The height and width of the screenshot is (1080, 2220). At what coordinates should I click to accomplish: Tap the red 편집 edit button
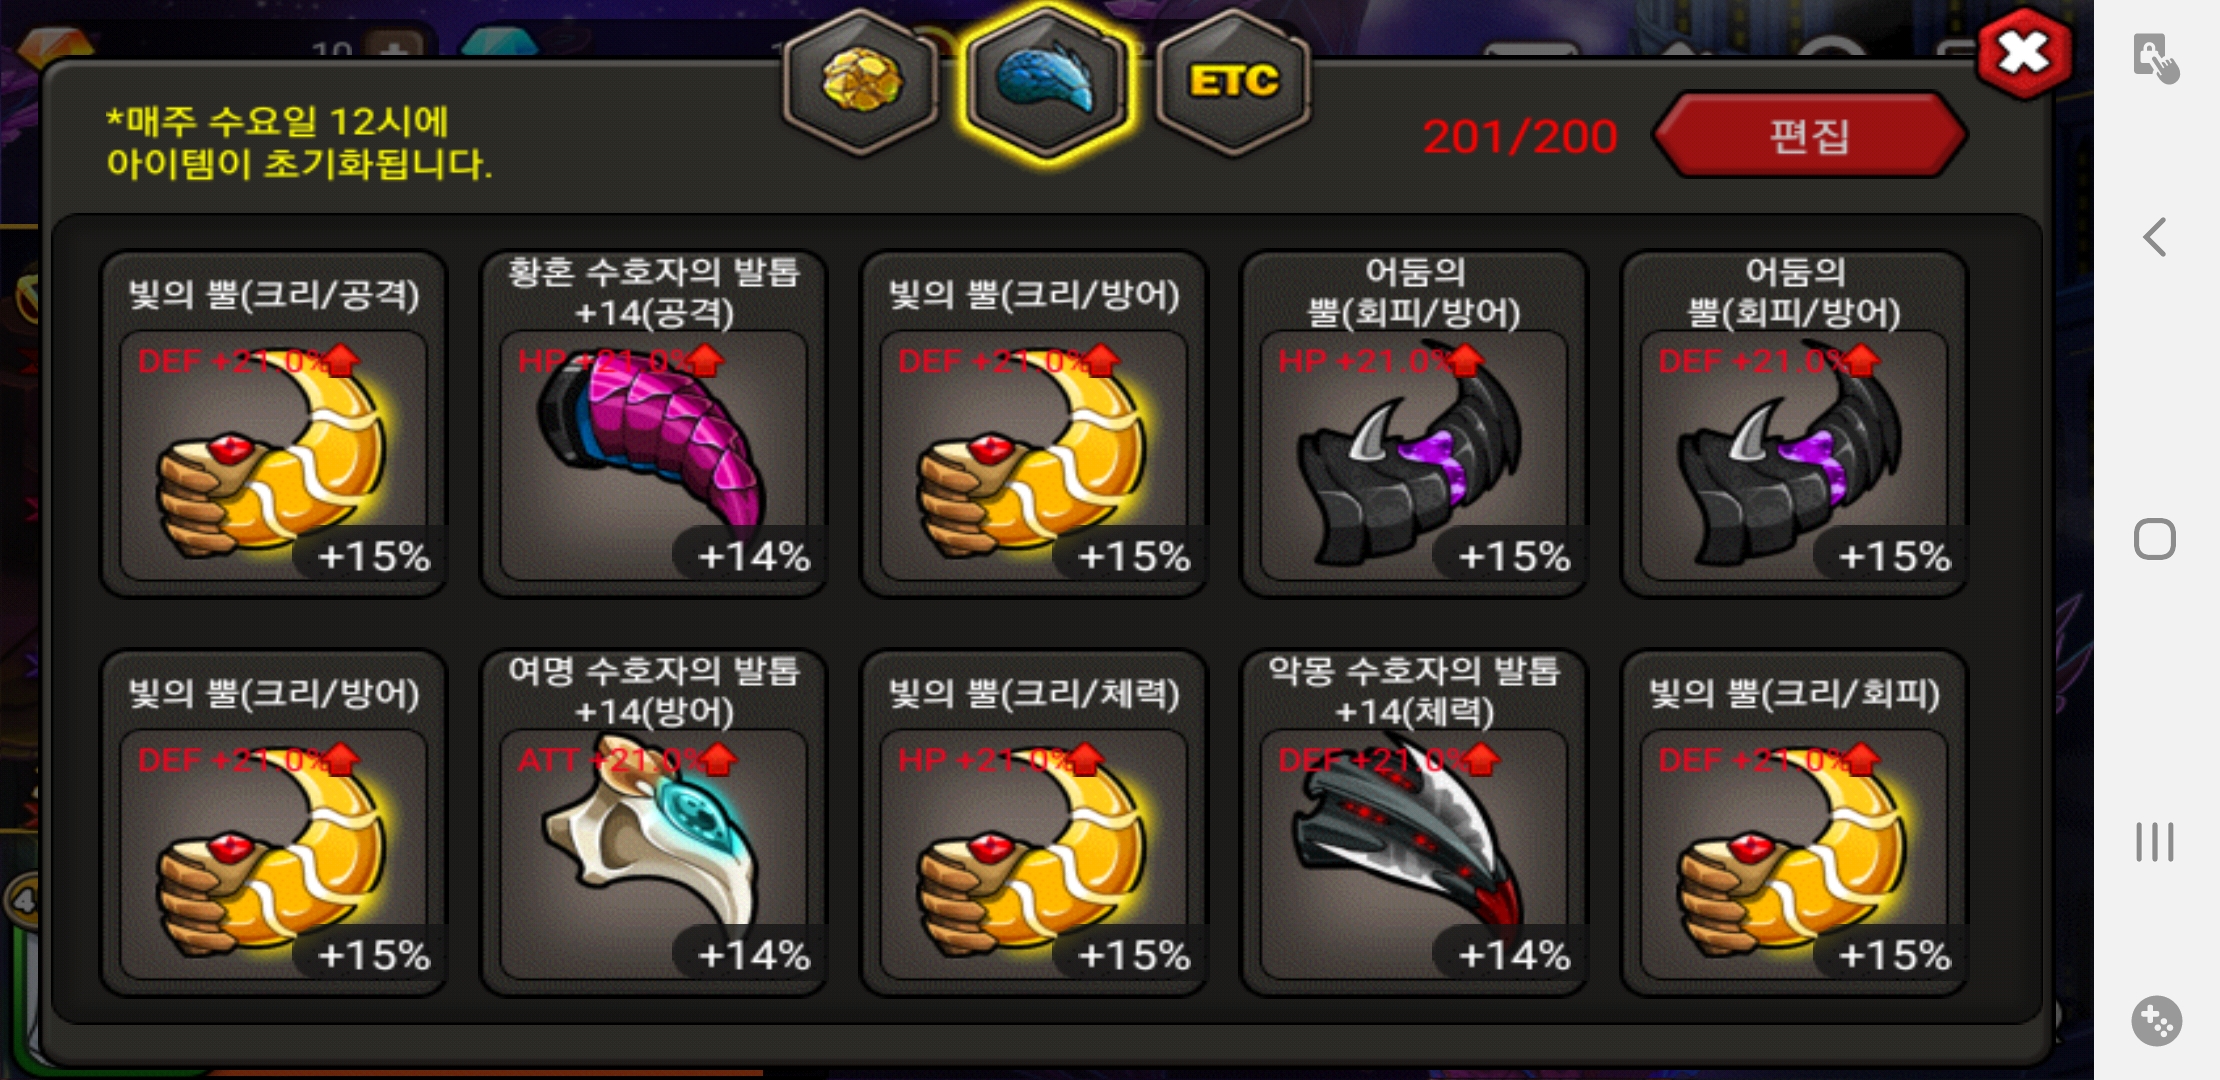1810,136
